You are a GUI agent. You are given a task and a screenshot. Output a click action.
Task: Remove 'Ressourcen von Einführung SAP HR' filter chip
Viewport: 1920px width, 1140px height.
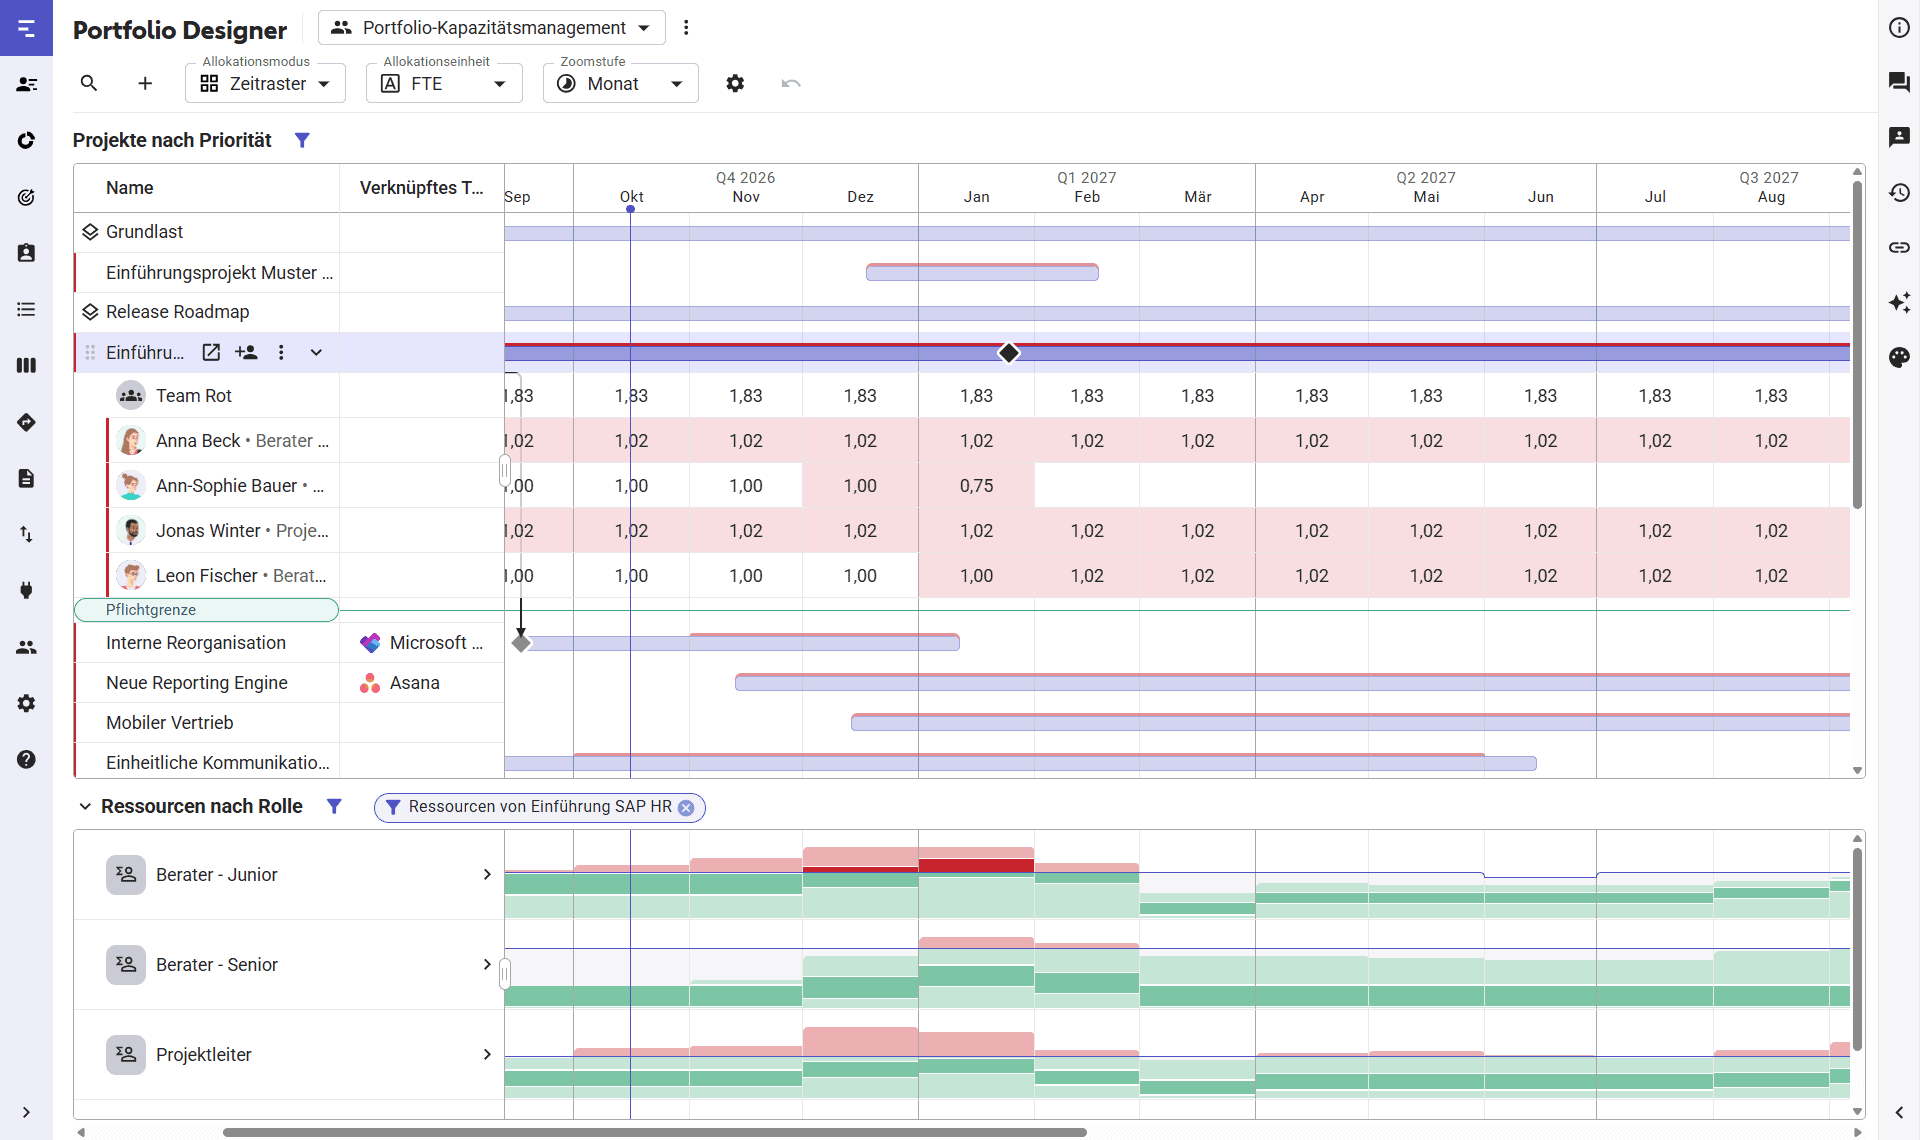pos(686,808)
